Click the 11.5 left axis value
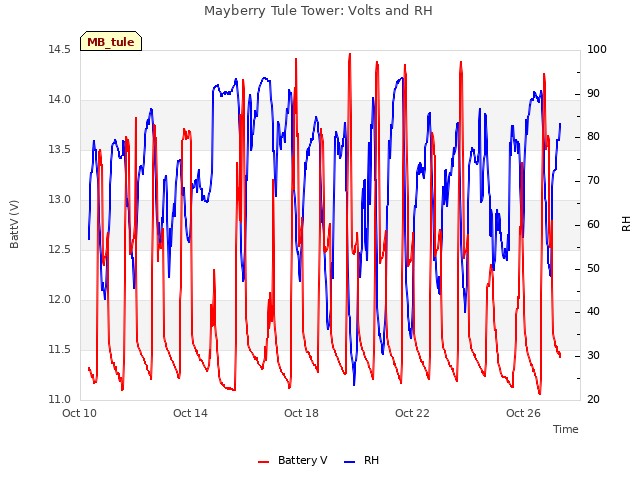640x480 pixels. [59, 349]
